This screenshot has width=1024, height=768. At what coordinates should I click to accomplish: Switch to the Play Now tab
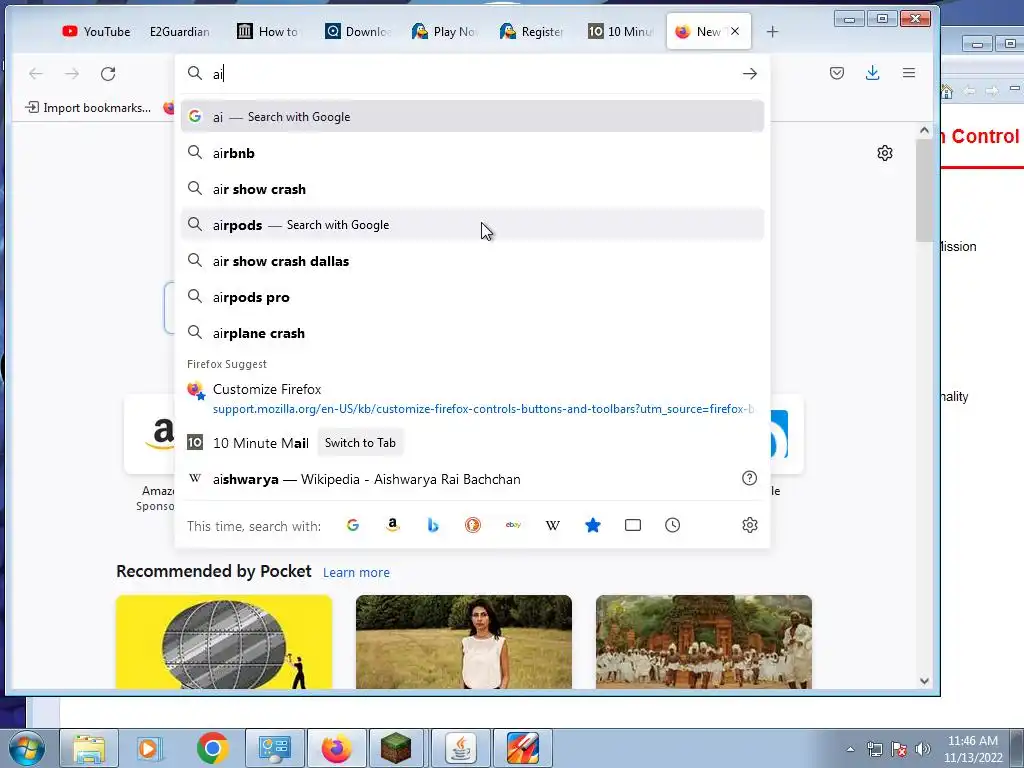tap(445, 31)
